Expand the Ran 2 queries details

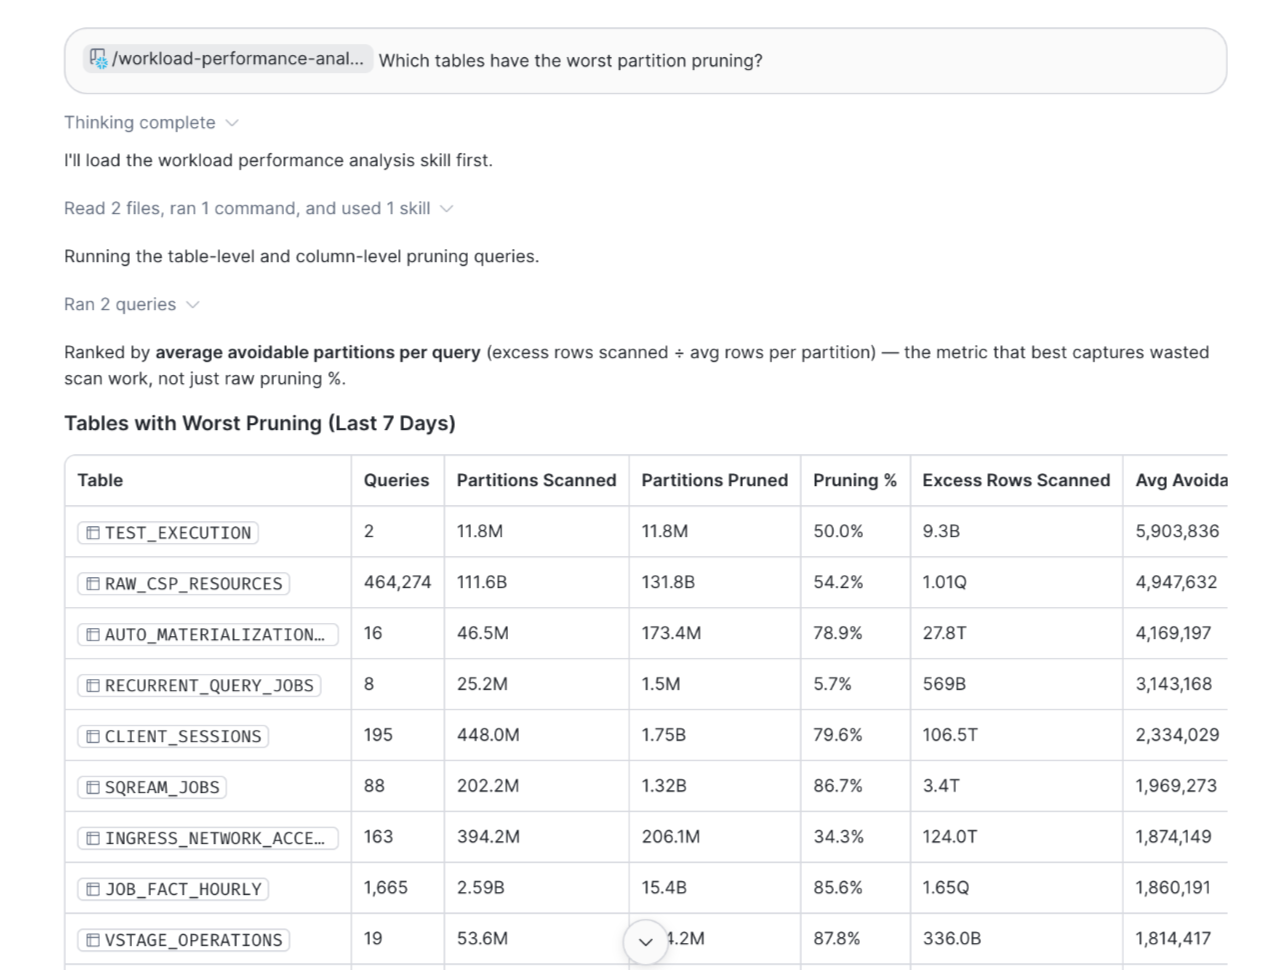click(x=131, y=305)
